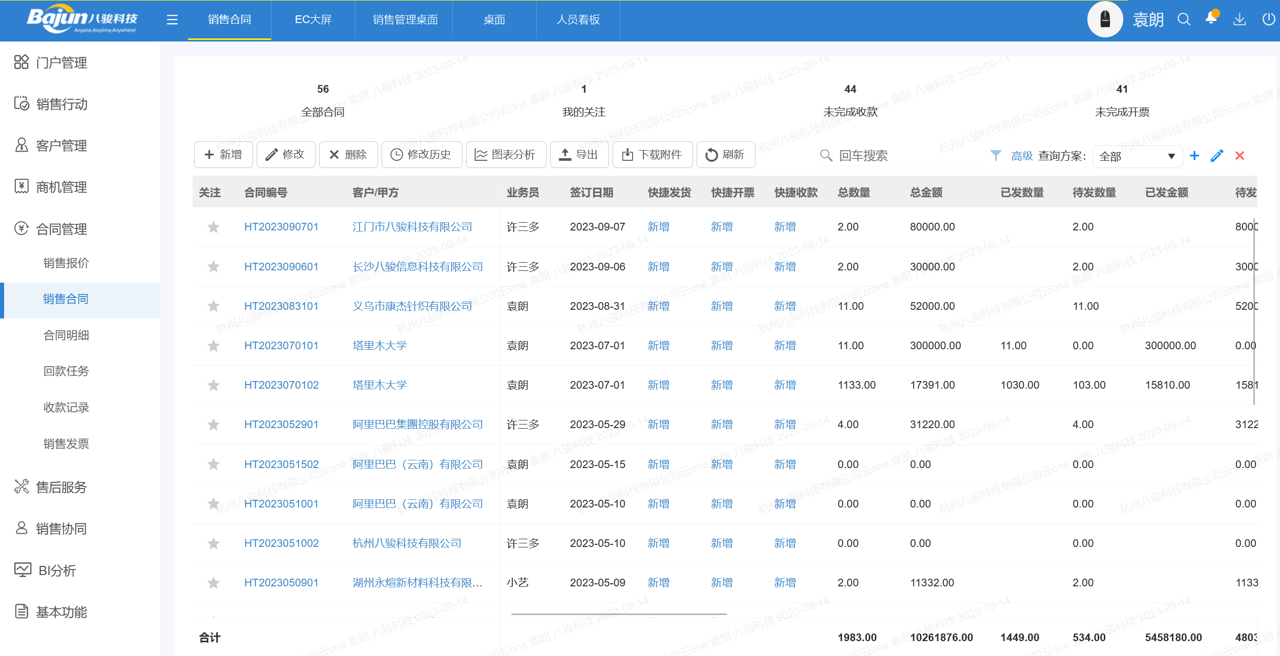Image resolution: width=1280 pixels, height=656 pixels.
Task: Toggle the star on the 塔里木大学 row
Action: [212, 345]
